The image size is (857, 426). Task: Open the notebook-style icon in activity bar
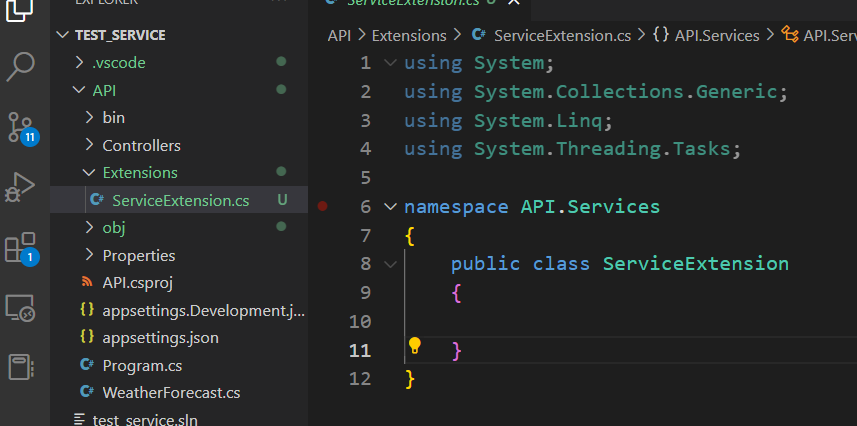pos(21,367)
